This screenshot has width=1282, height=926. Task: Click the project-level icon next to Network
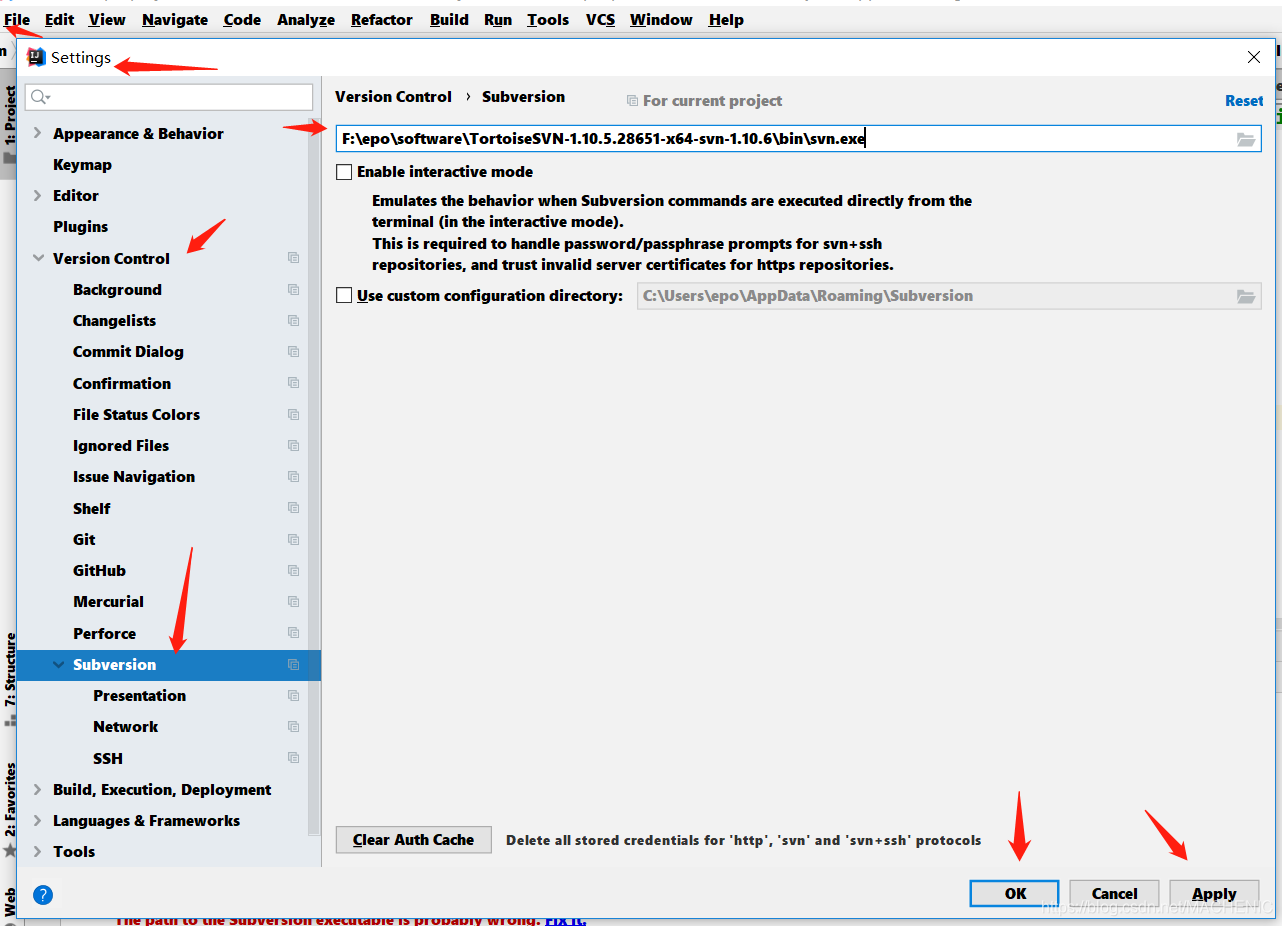(293, 727)
